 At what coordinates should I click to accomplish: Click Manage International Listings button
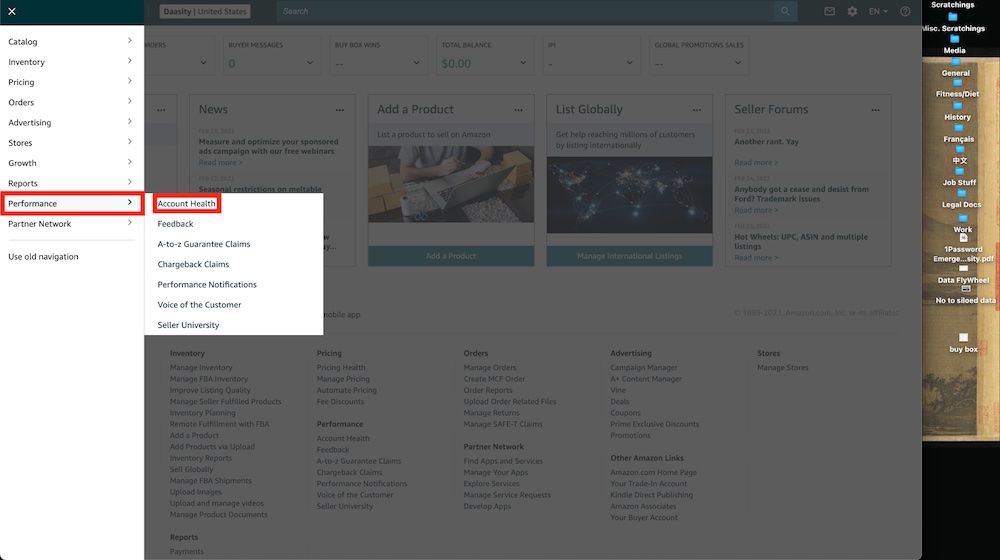point(629,256)
